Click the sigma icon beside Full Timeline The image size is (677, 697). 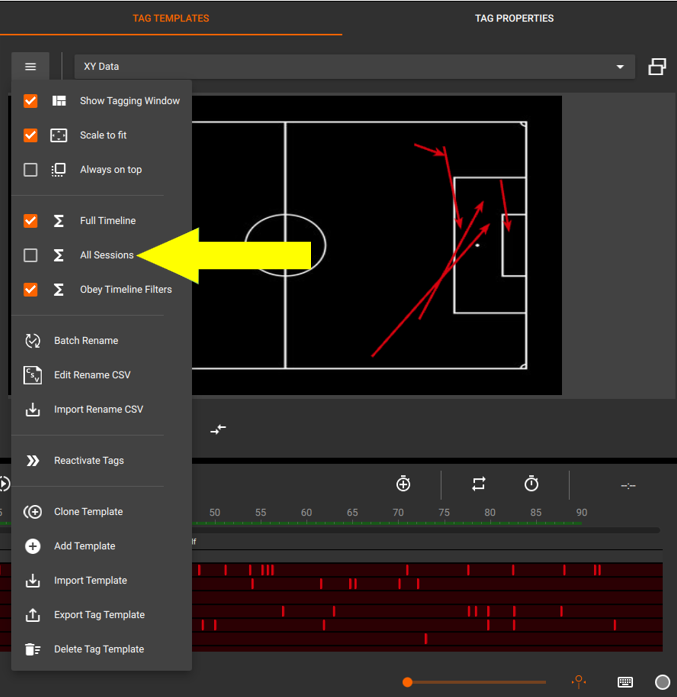coord(59,220)
